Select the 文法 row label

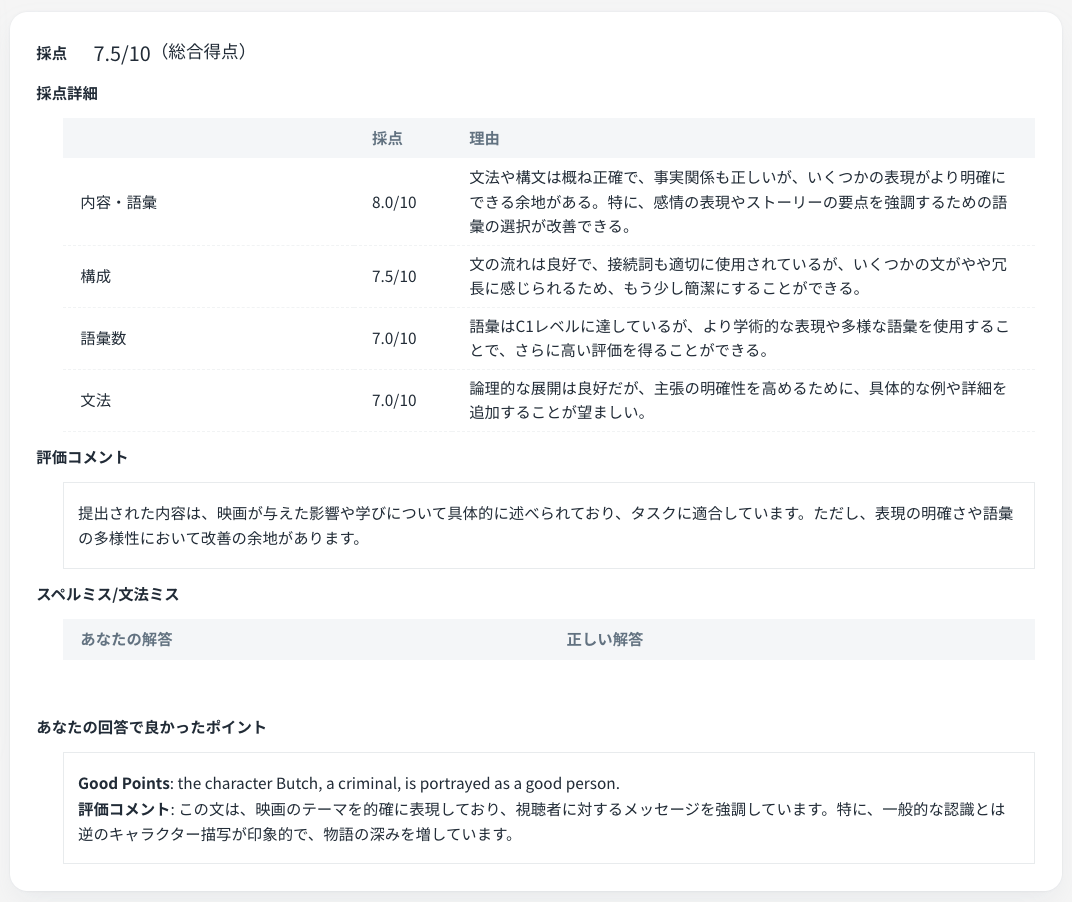(96, 400)
